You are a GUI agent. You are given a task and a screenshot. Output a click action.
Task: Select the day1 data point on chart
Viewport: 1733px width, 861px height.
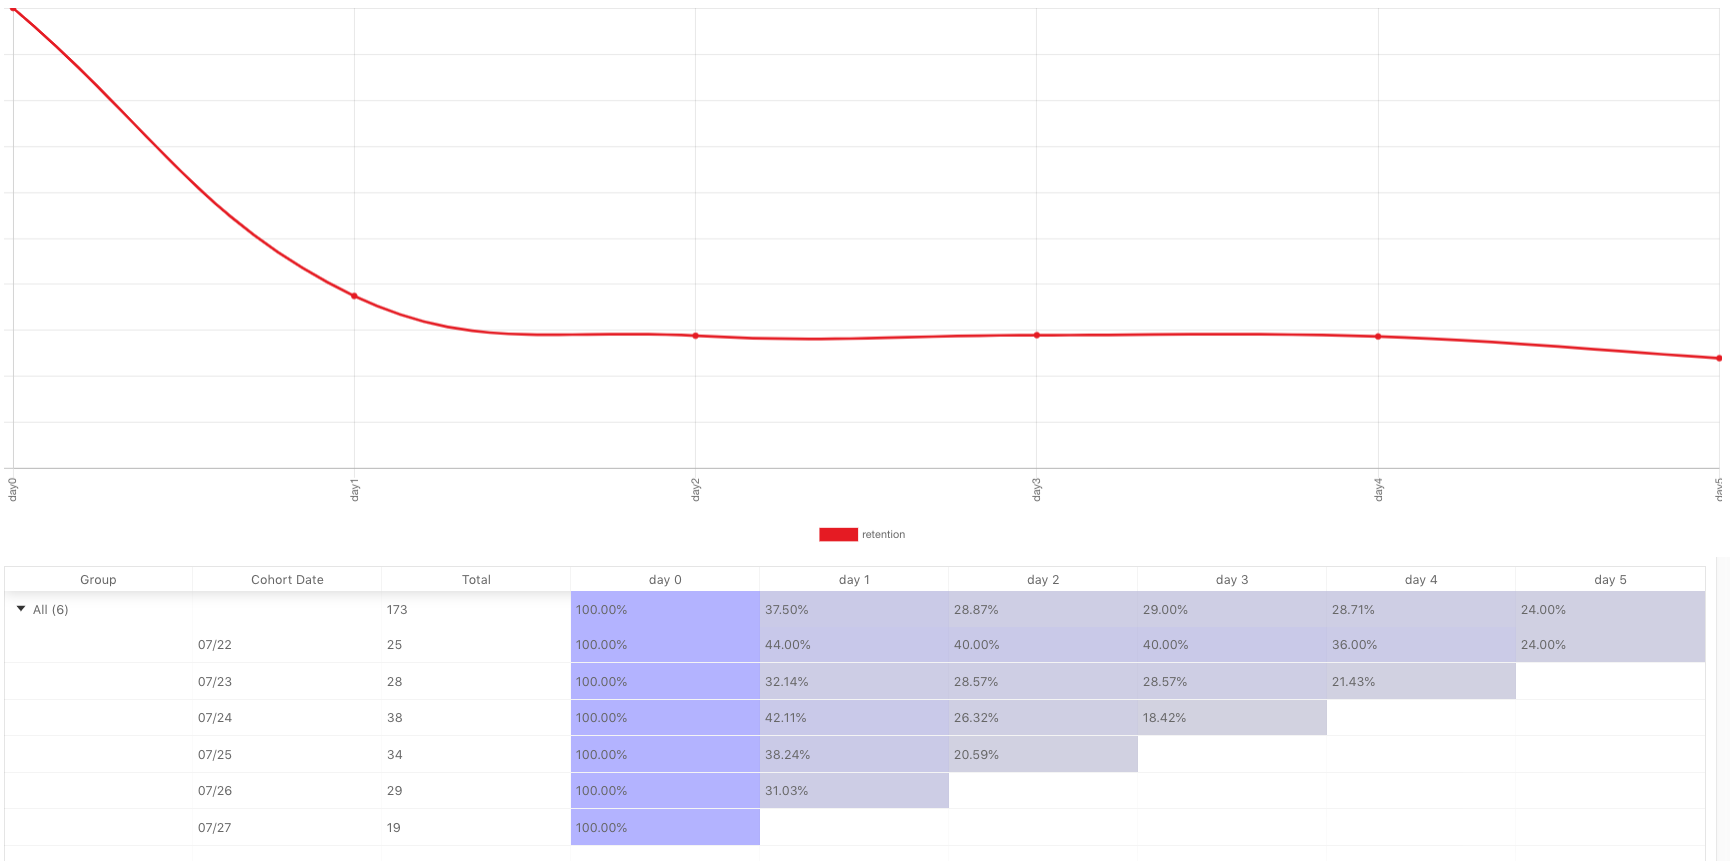tap(354, 296)
